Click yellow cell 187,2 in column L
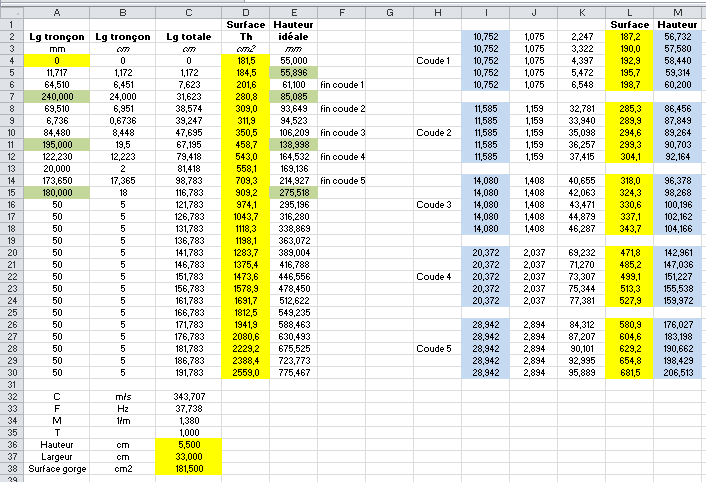 pos(629,36)
